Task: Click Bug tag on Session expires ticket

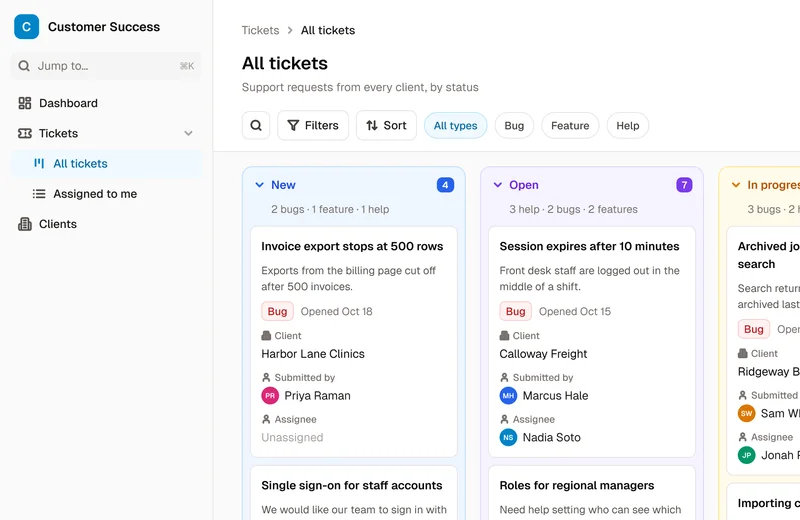Action: tap(515, 311)
